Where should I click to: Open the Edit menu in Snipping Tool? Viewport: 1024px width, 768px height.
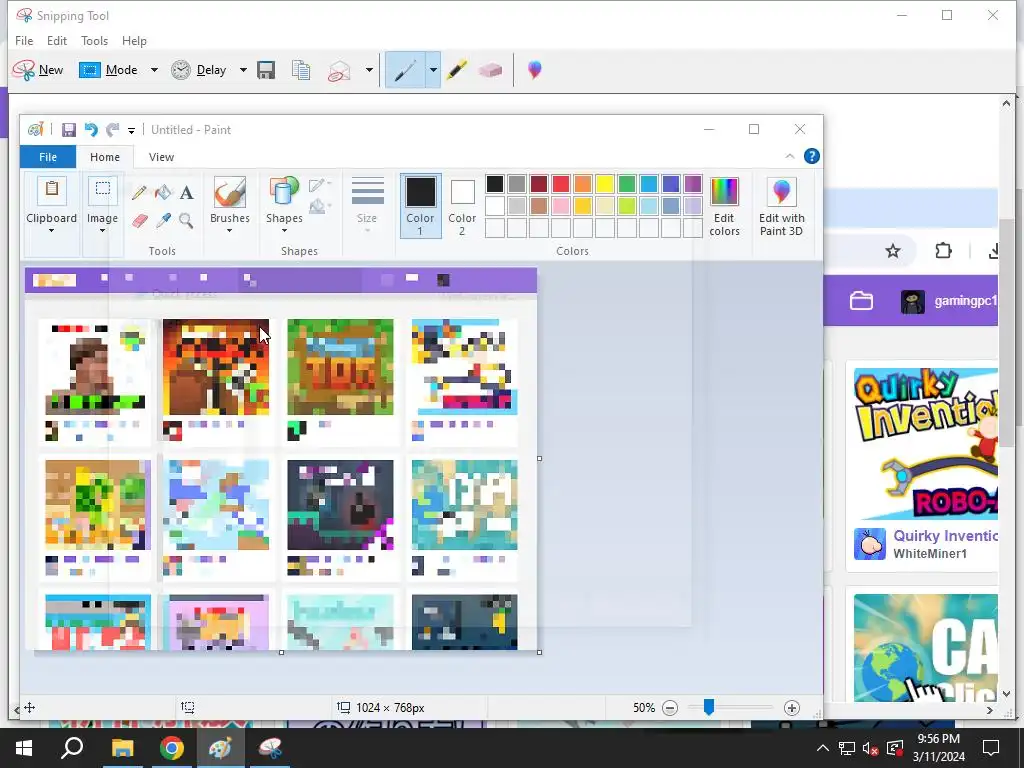point(57,40)
